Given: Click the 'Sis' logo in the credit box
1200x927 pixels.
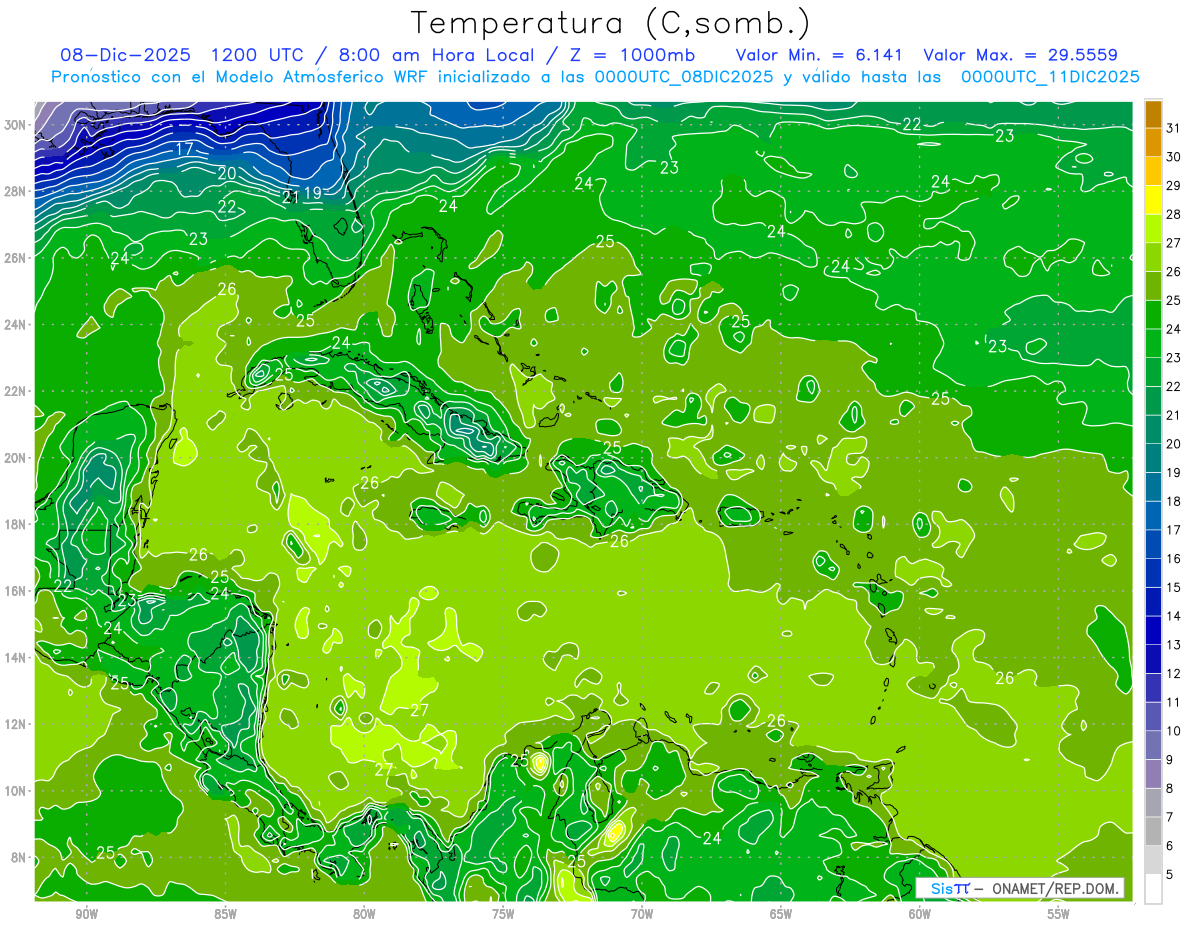Looking at the screenshot, I should [x=942, y=888].
